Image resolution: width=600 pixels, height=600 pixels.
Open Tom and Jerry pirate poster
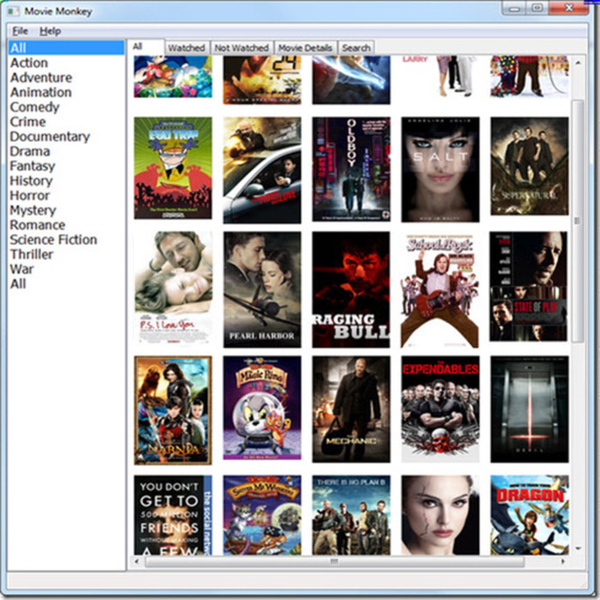(x=262, y=515)
